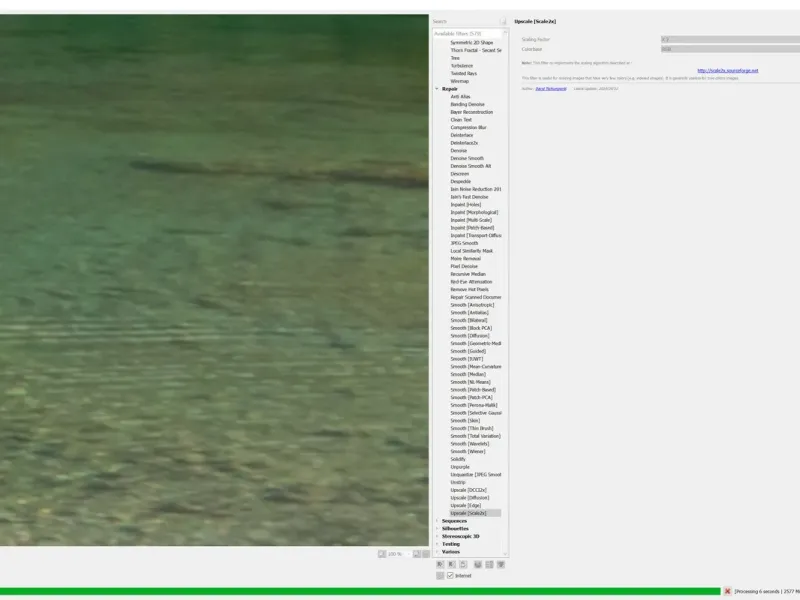Open the scale2x.sourceforge.net link
This screenshot has height=600, width=800.
tap(728, 70)
